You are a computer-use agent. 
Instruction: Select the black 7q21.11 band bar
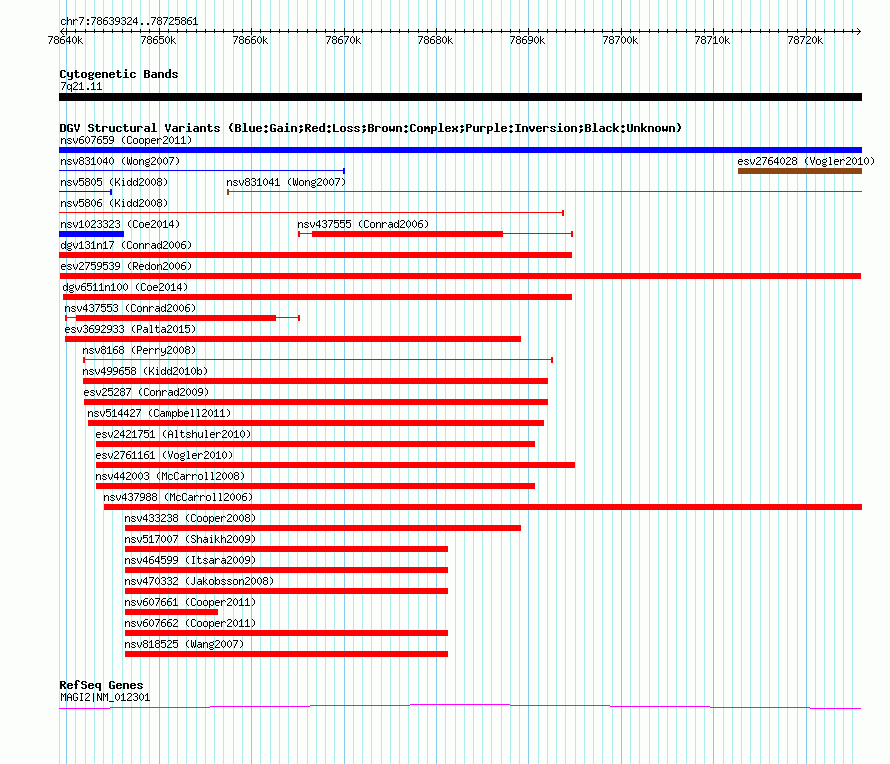pos(460,97)
